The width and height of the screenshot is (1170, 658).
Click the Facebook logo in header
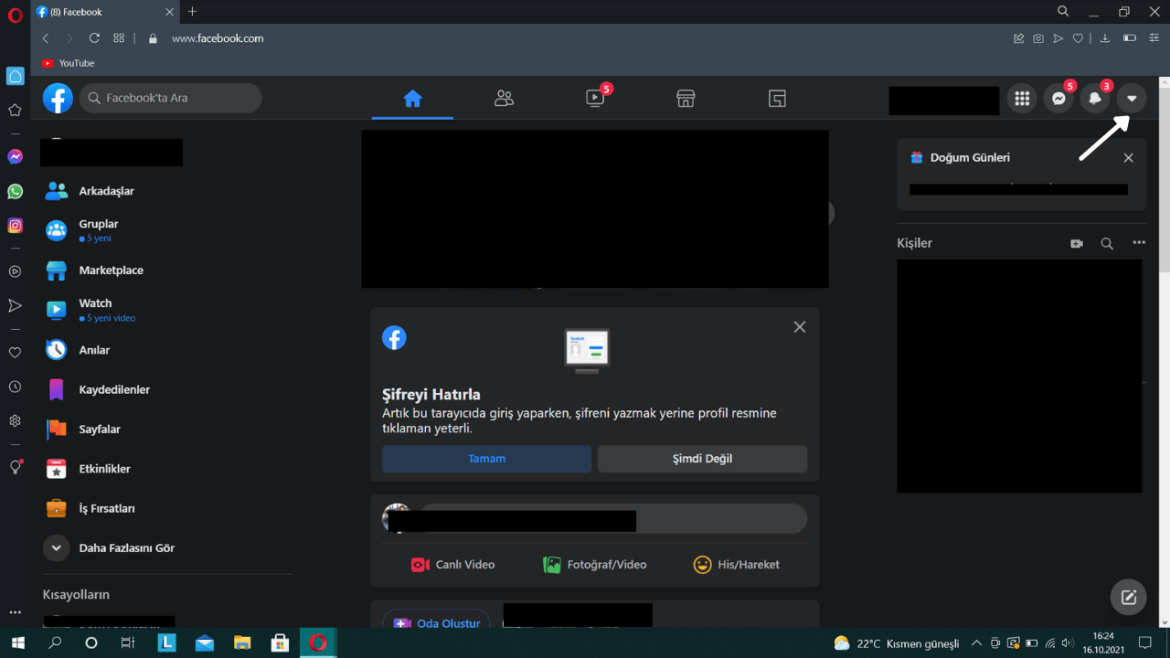click(58, 98)
